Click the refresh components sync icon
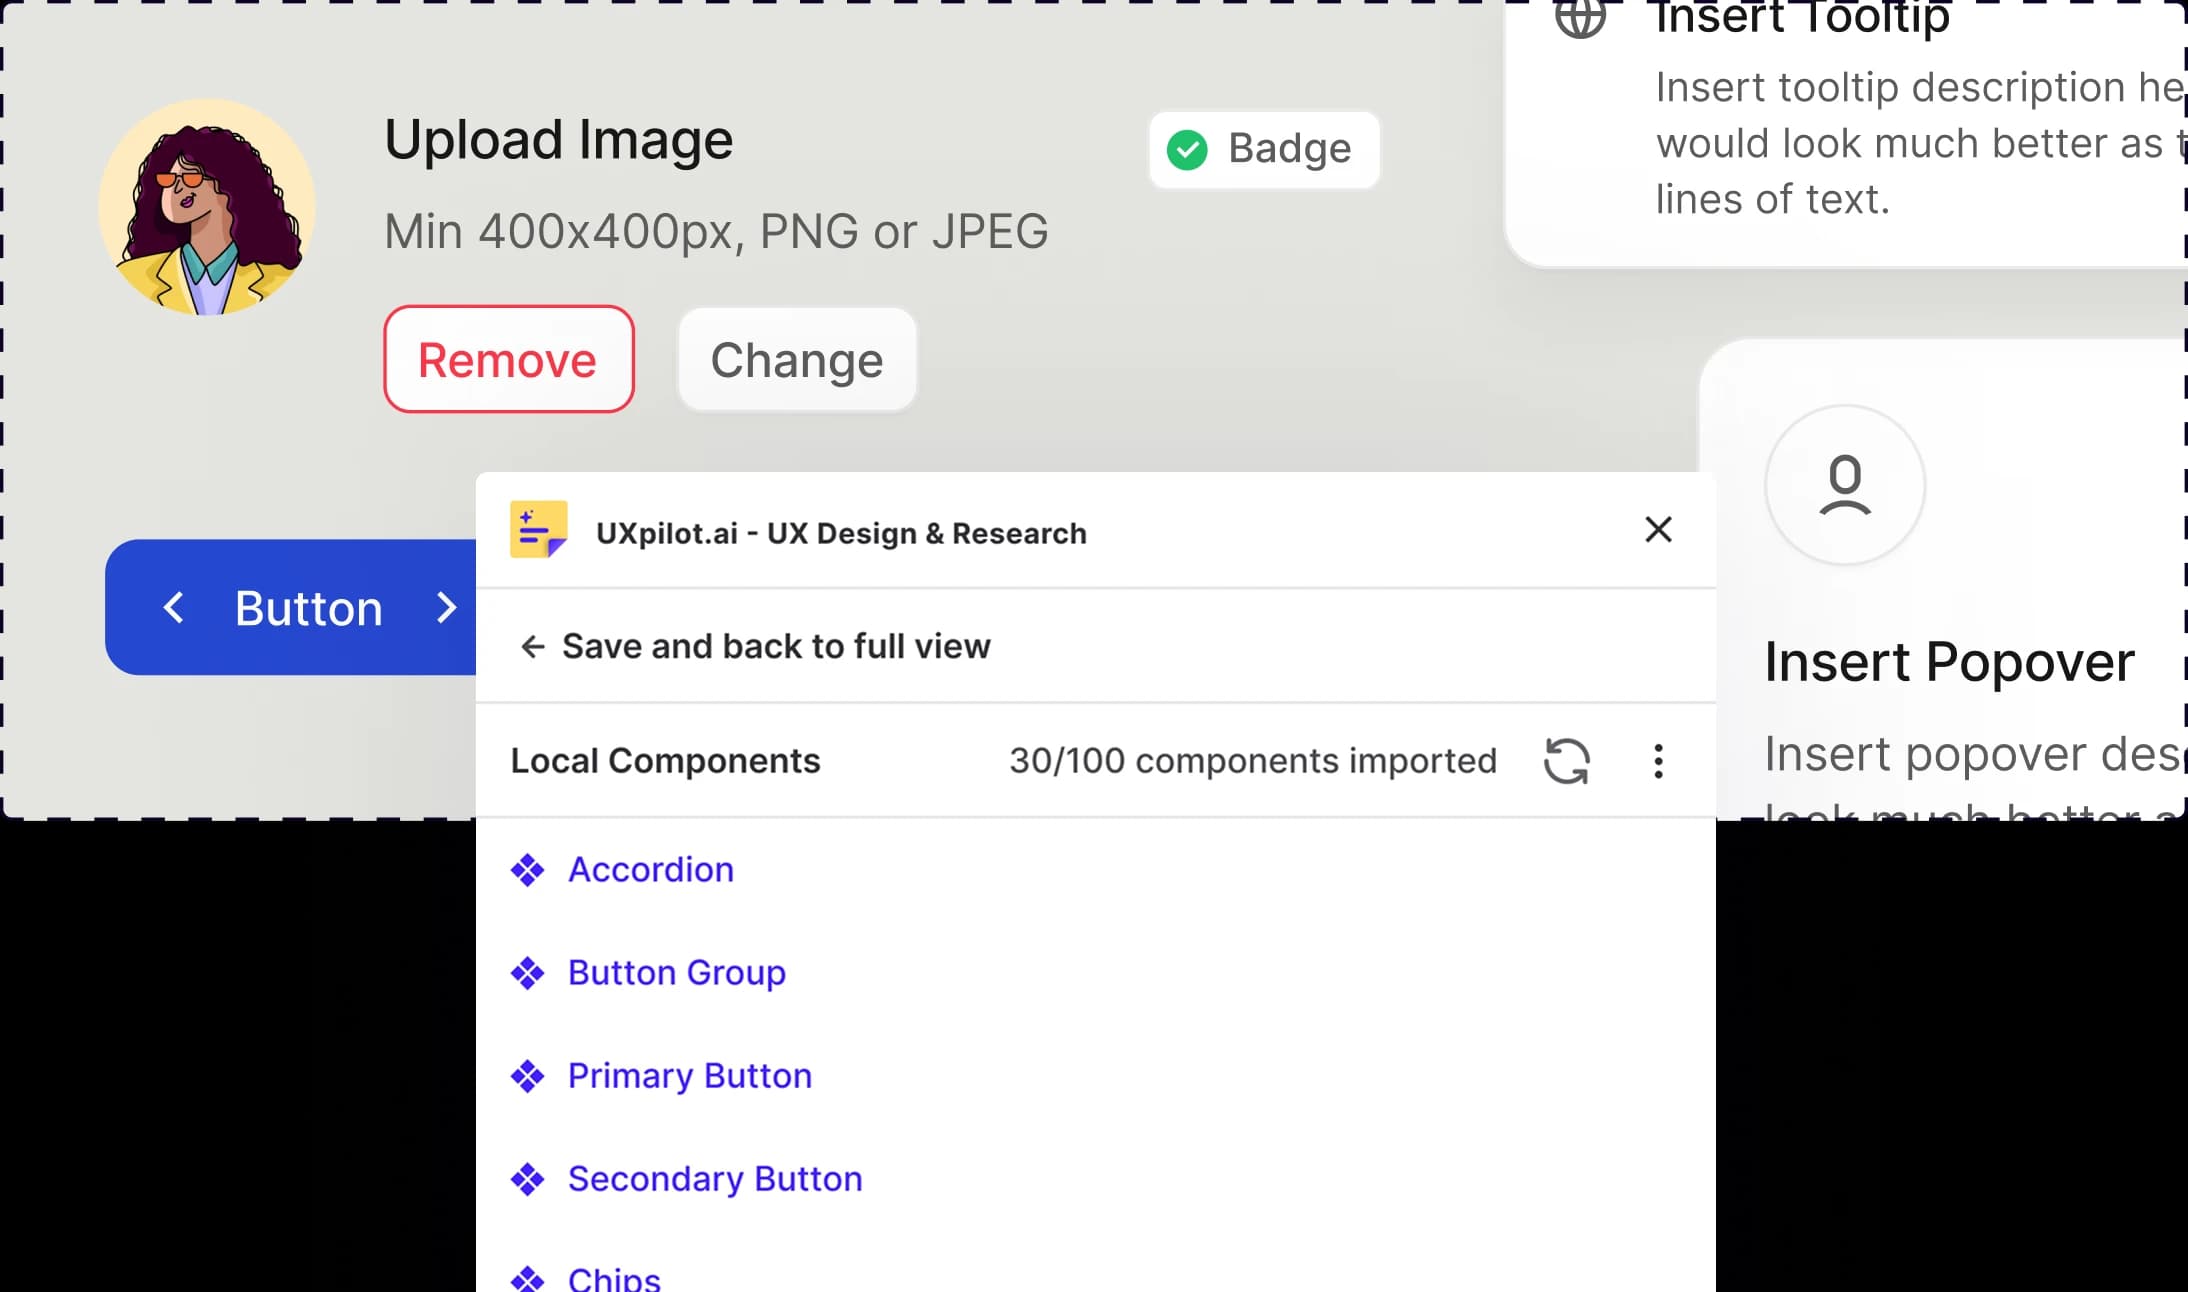Viewport: 2188px width, 1292px height. pos(1567,761)
